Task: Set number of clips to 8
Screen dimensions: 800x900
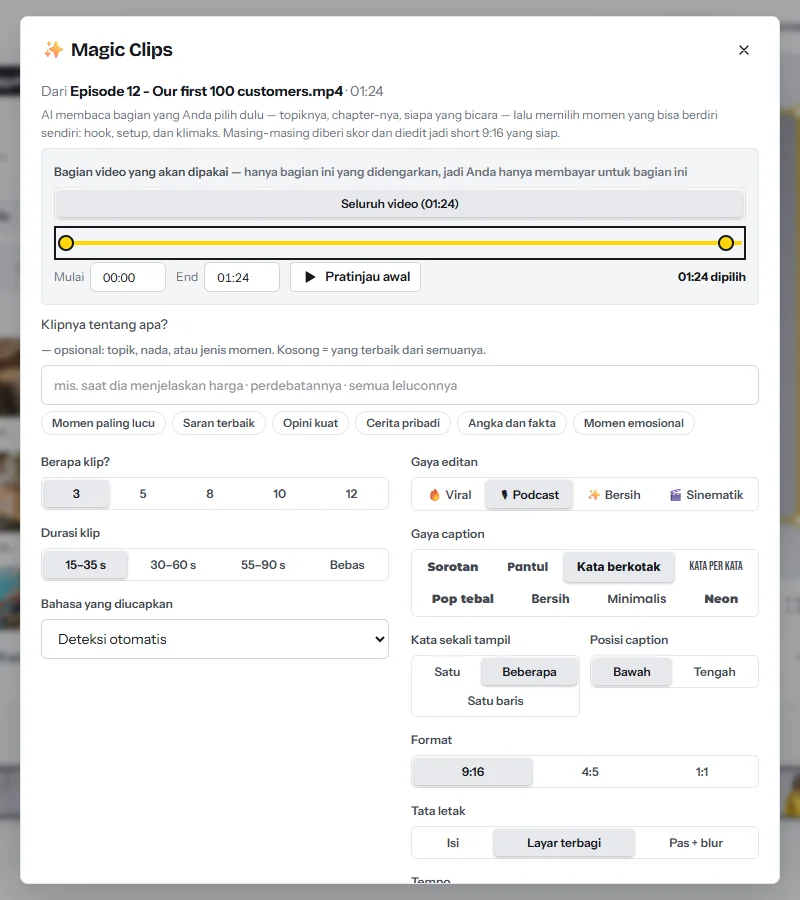Action: click(210, 494)
